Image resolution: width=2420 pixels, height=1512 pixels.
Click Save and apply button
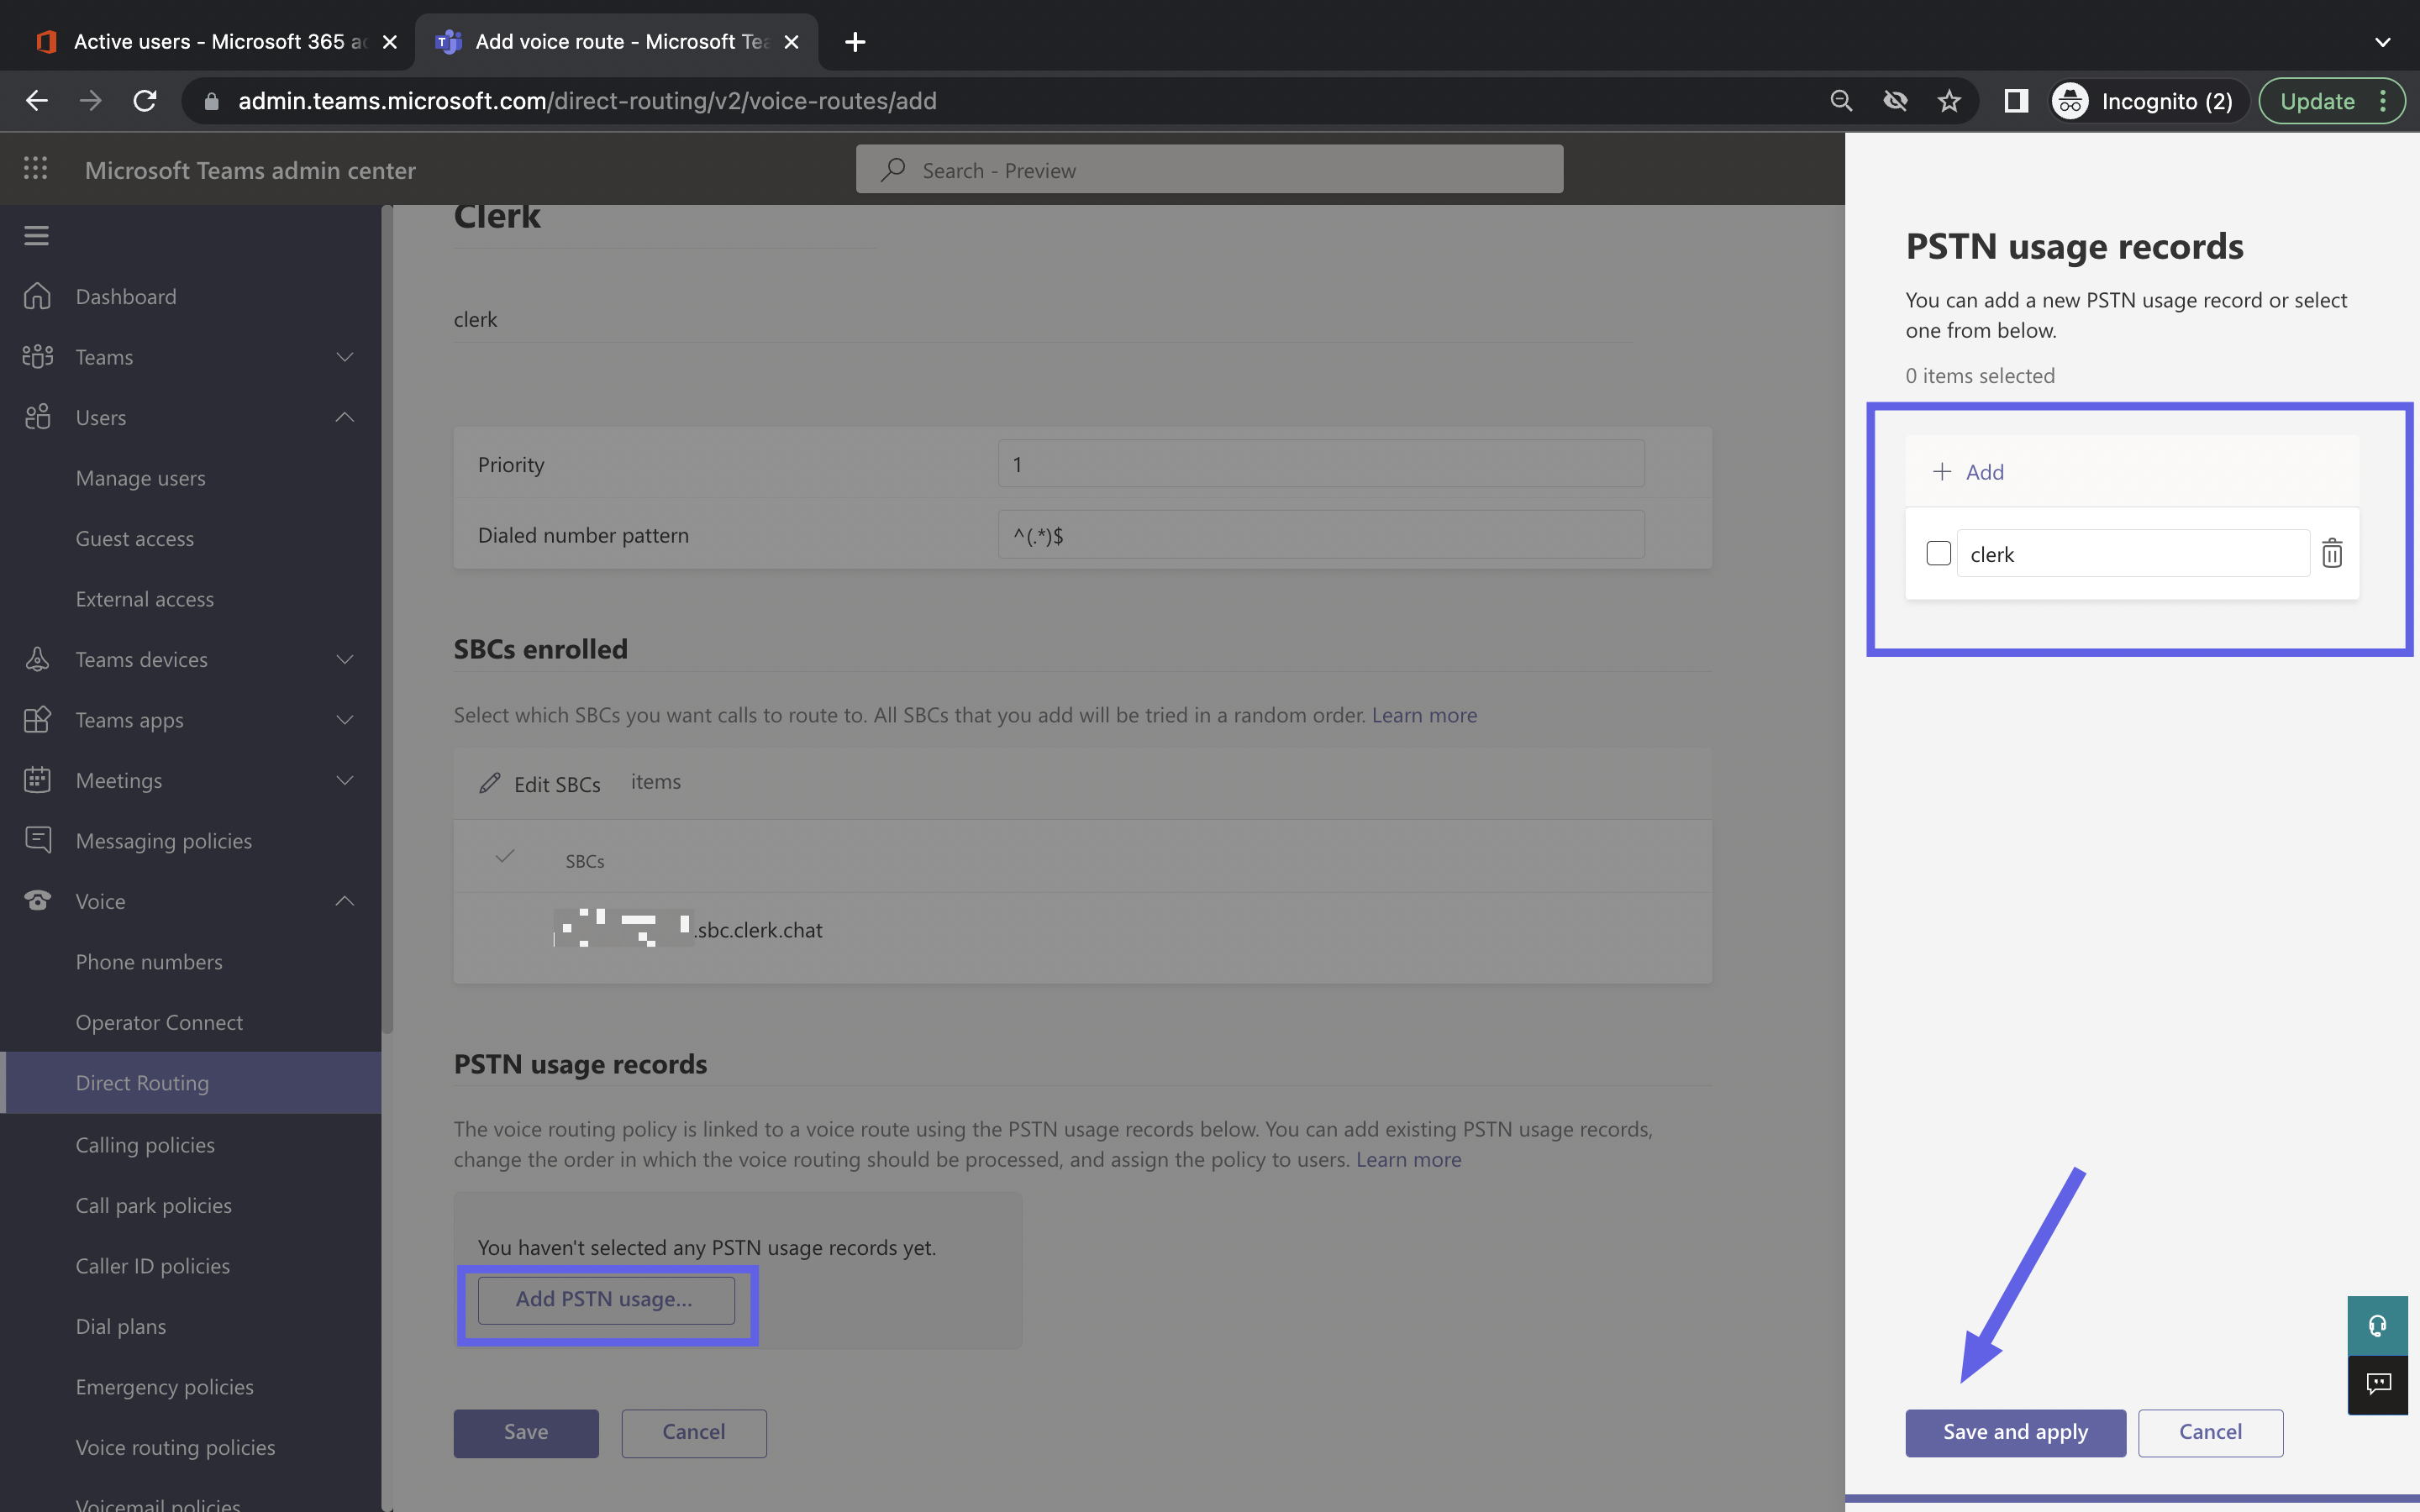point(2015,1432)
